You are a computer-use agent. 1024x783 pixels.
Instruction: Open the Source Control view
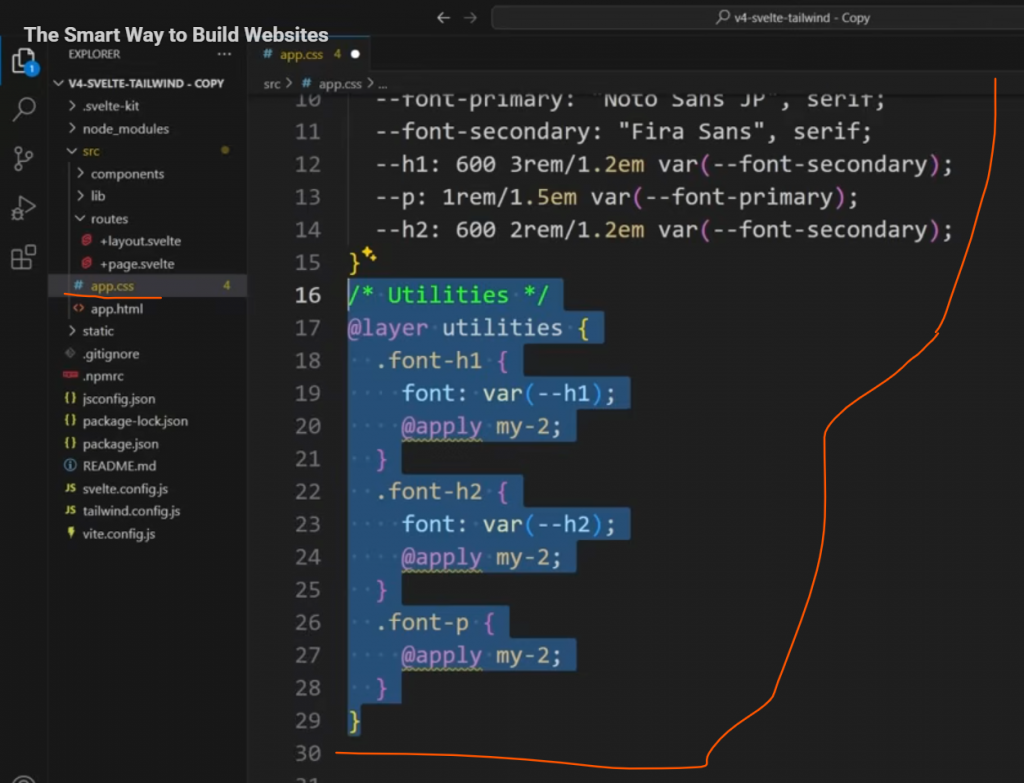(x=23, y=159)
